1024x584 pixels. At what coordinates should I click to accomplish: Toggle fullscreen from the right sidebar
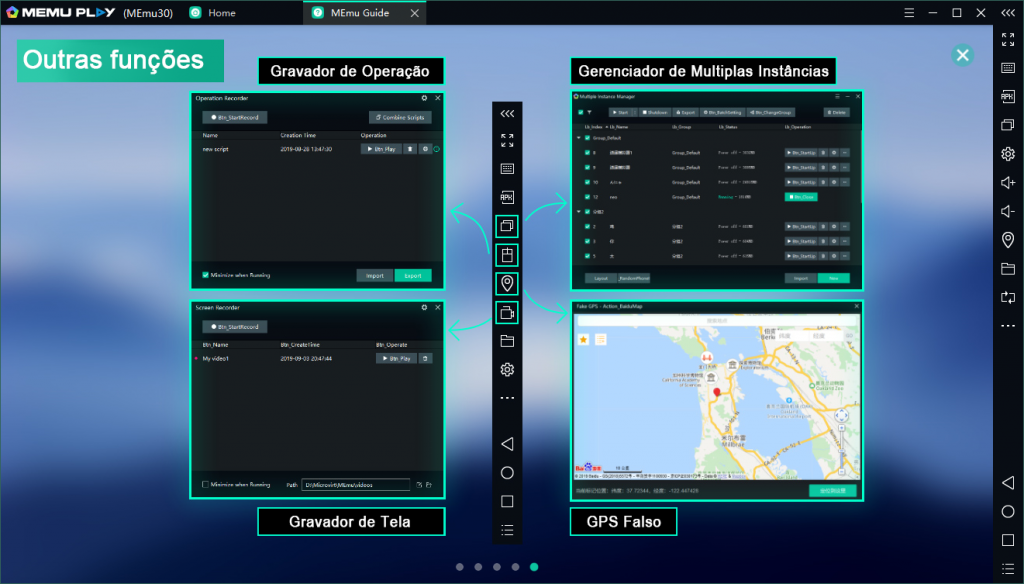click(x=1008, y=39)
